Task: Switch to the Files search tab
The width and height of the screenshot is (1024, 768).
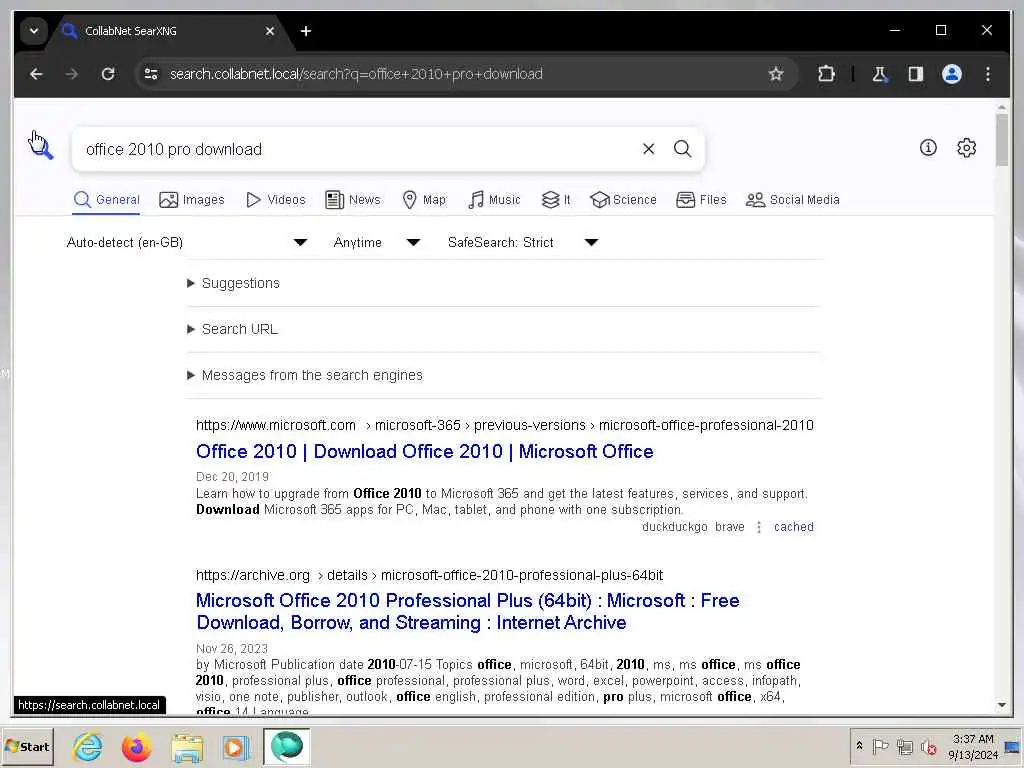Action: point(701,200)
